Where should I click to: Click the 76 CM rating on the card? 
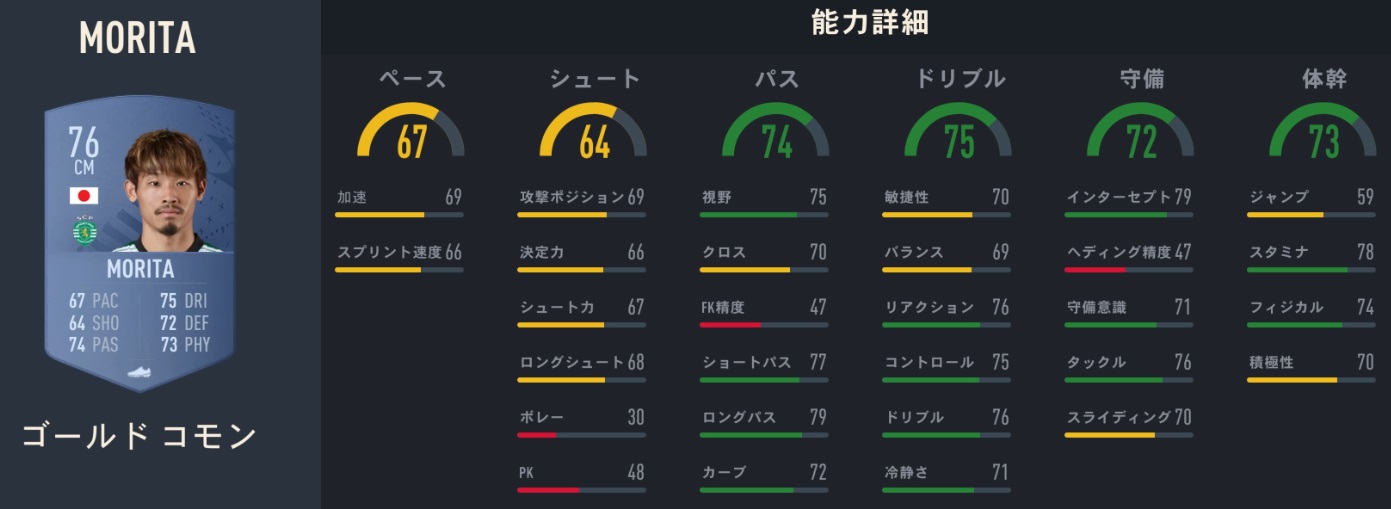pyautogui.click(x=83, y=151)
